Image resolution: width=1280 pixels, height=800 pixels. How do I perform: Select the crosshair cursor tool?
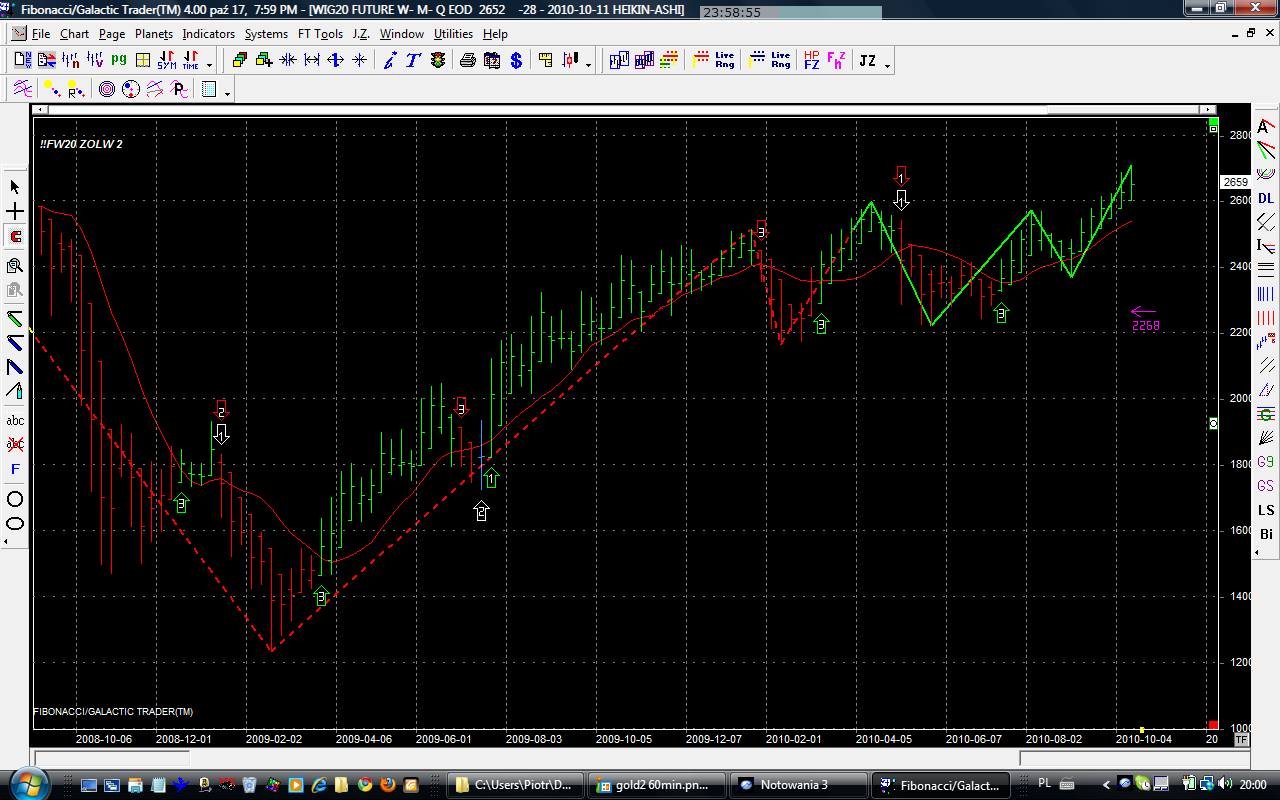tap(15, 212)
